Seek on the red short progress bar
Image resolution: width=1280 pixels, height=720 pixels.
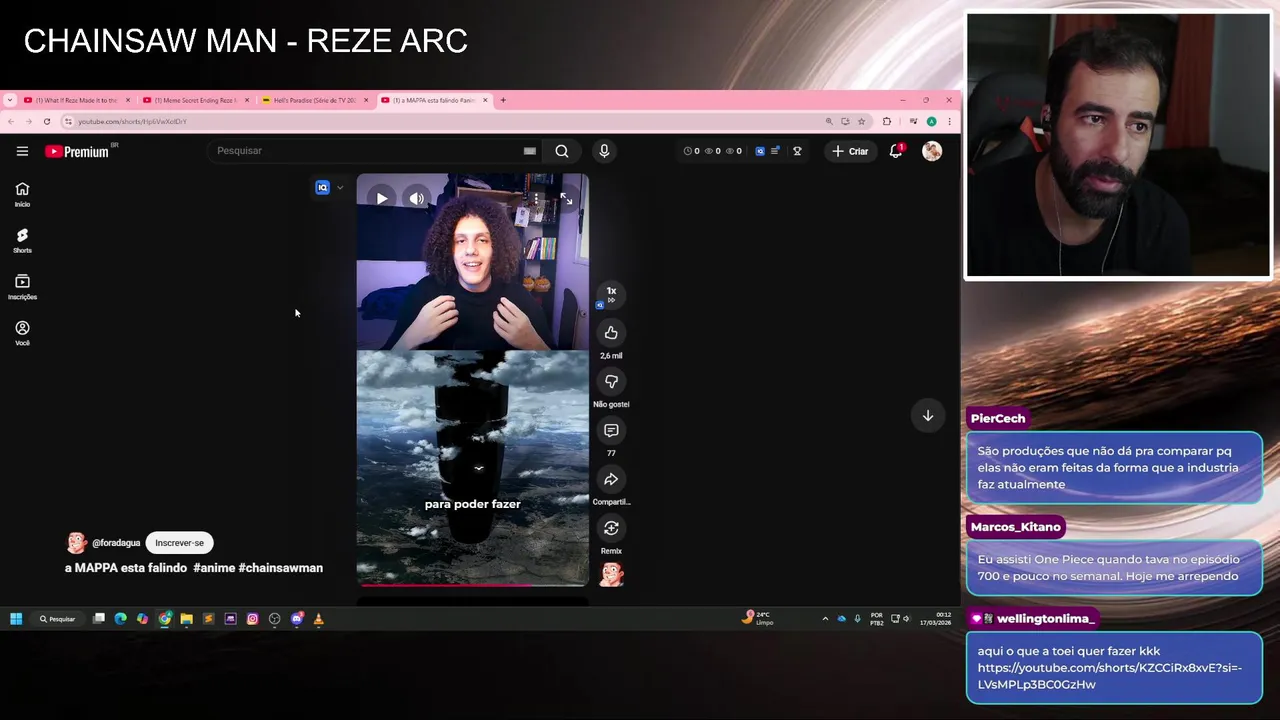472,586
